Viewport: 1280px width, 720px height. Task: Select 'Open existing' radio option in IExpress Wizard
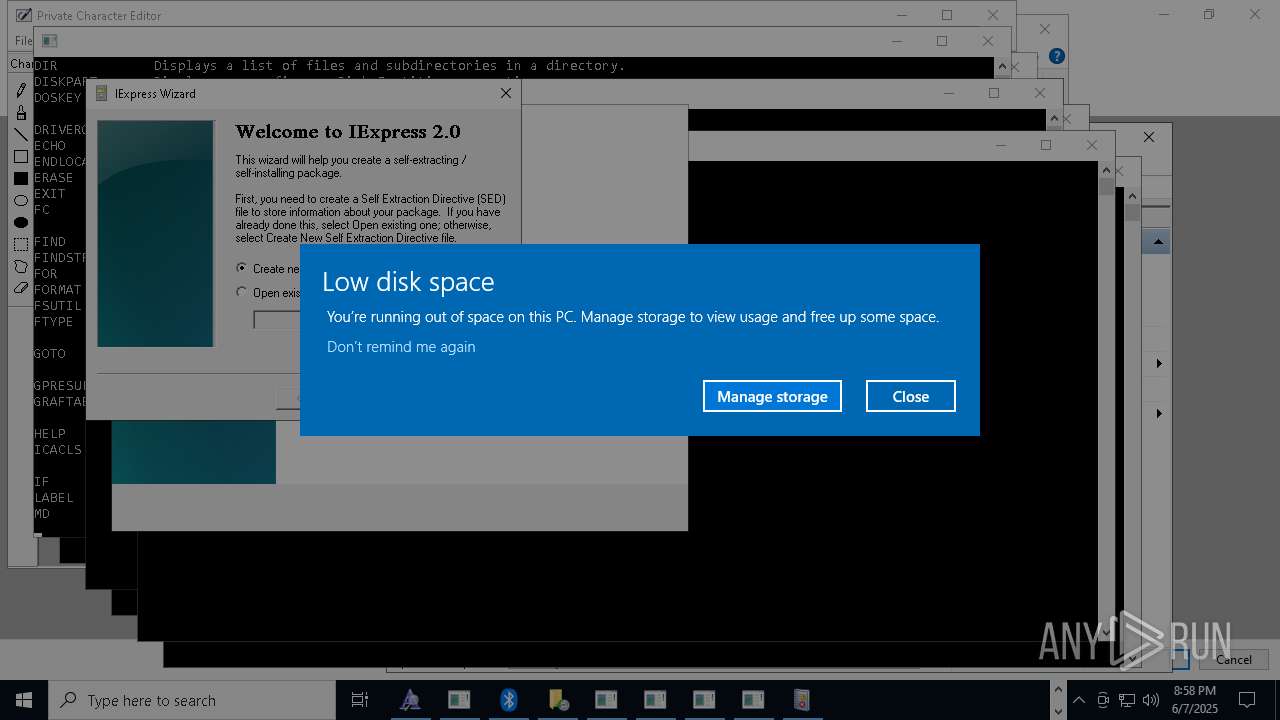(241, 292)
